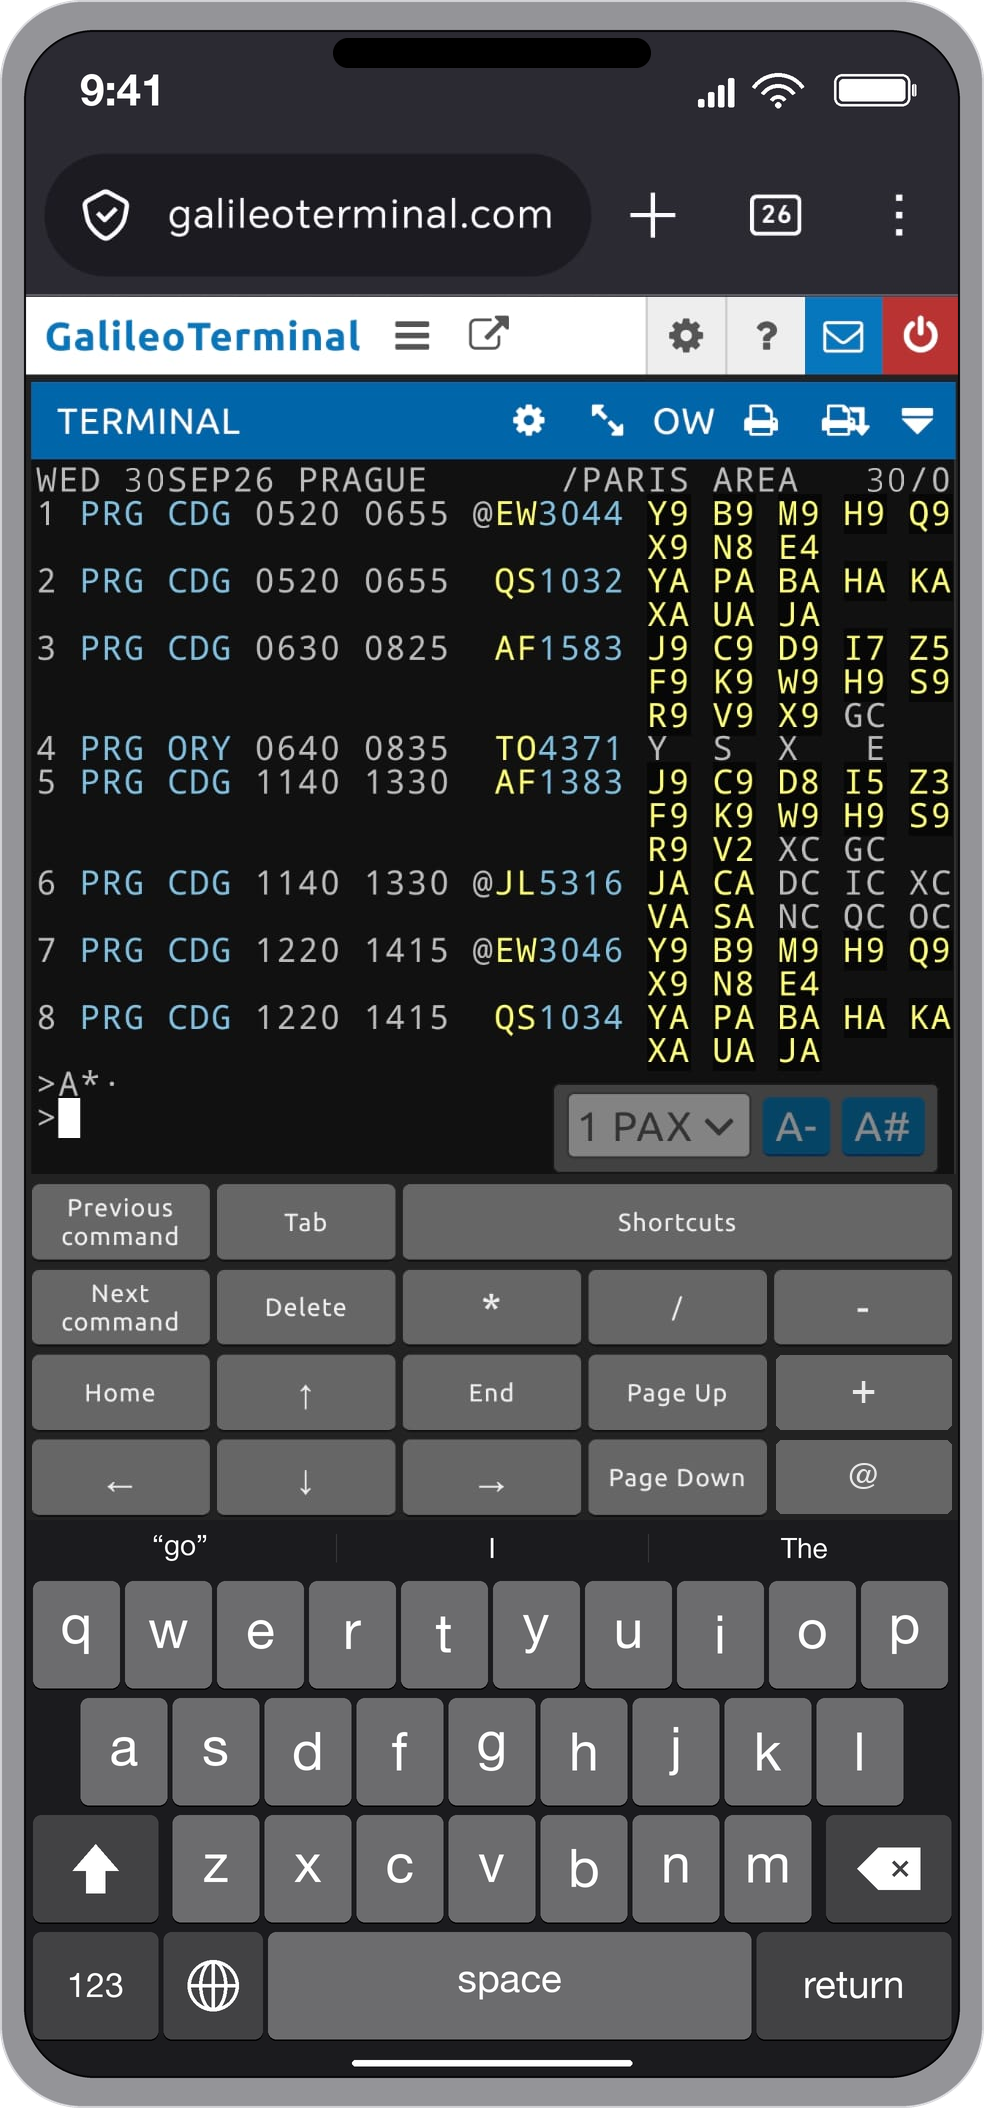Click flight AF1583 in line 3
The image size is (984, 2108).
pos(558,649)
